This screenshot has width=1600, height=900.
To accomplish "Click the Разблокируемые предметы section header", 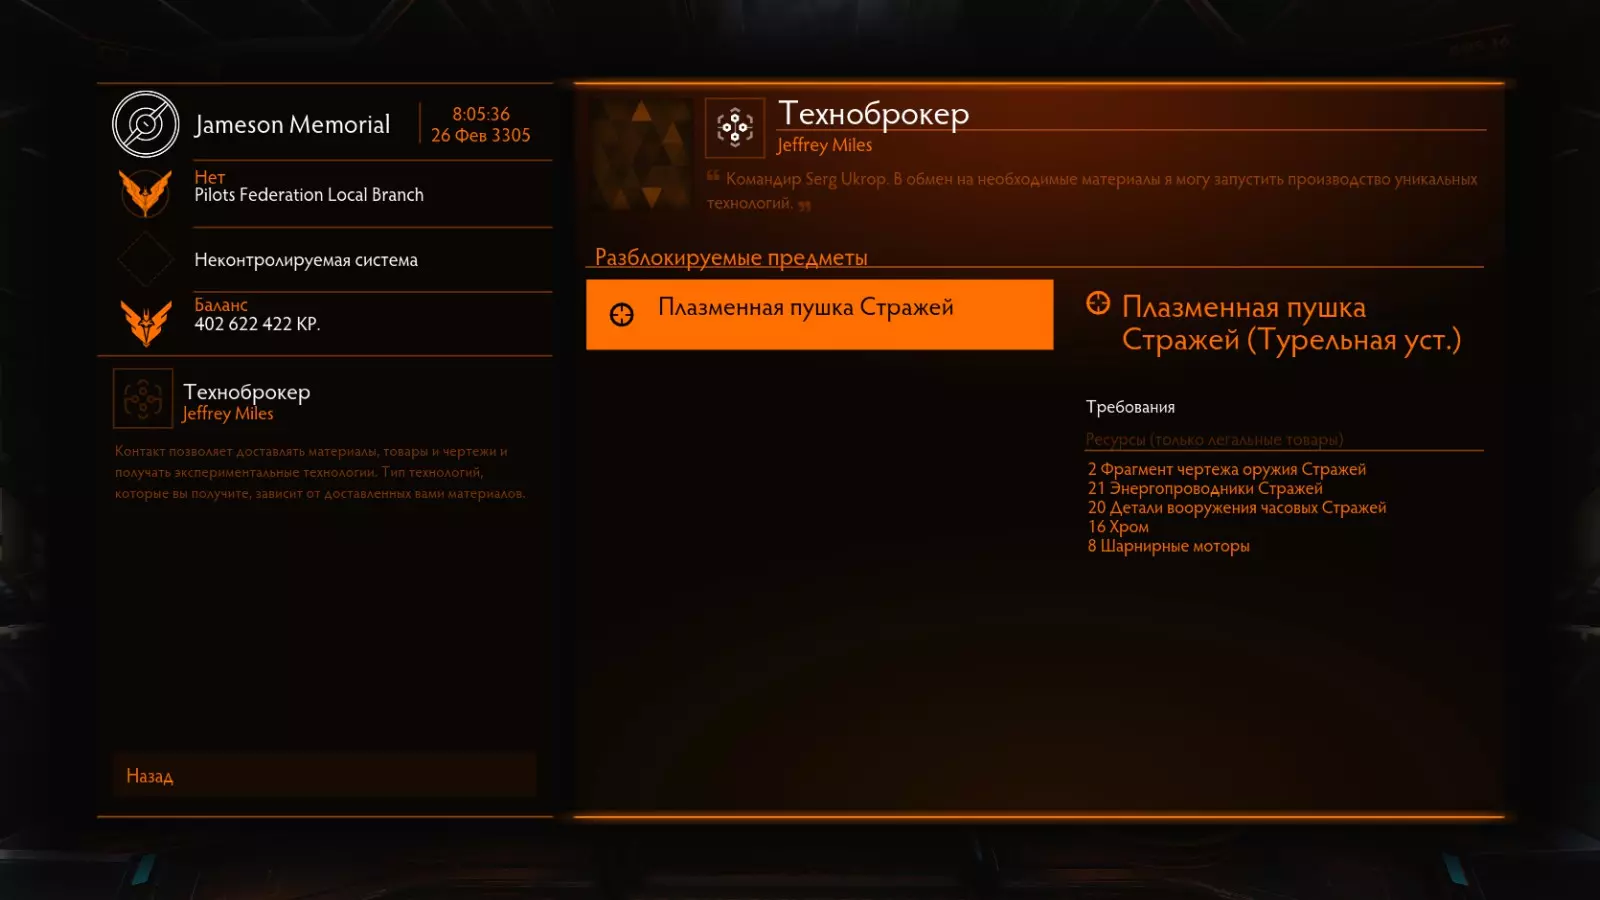I will (x=731, y=257).
